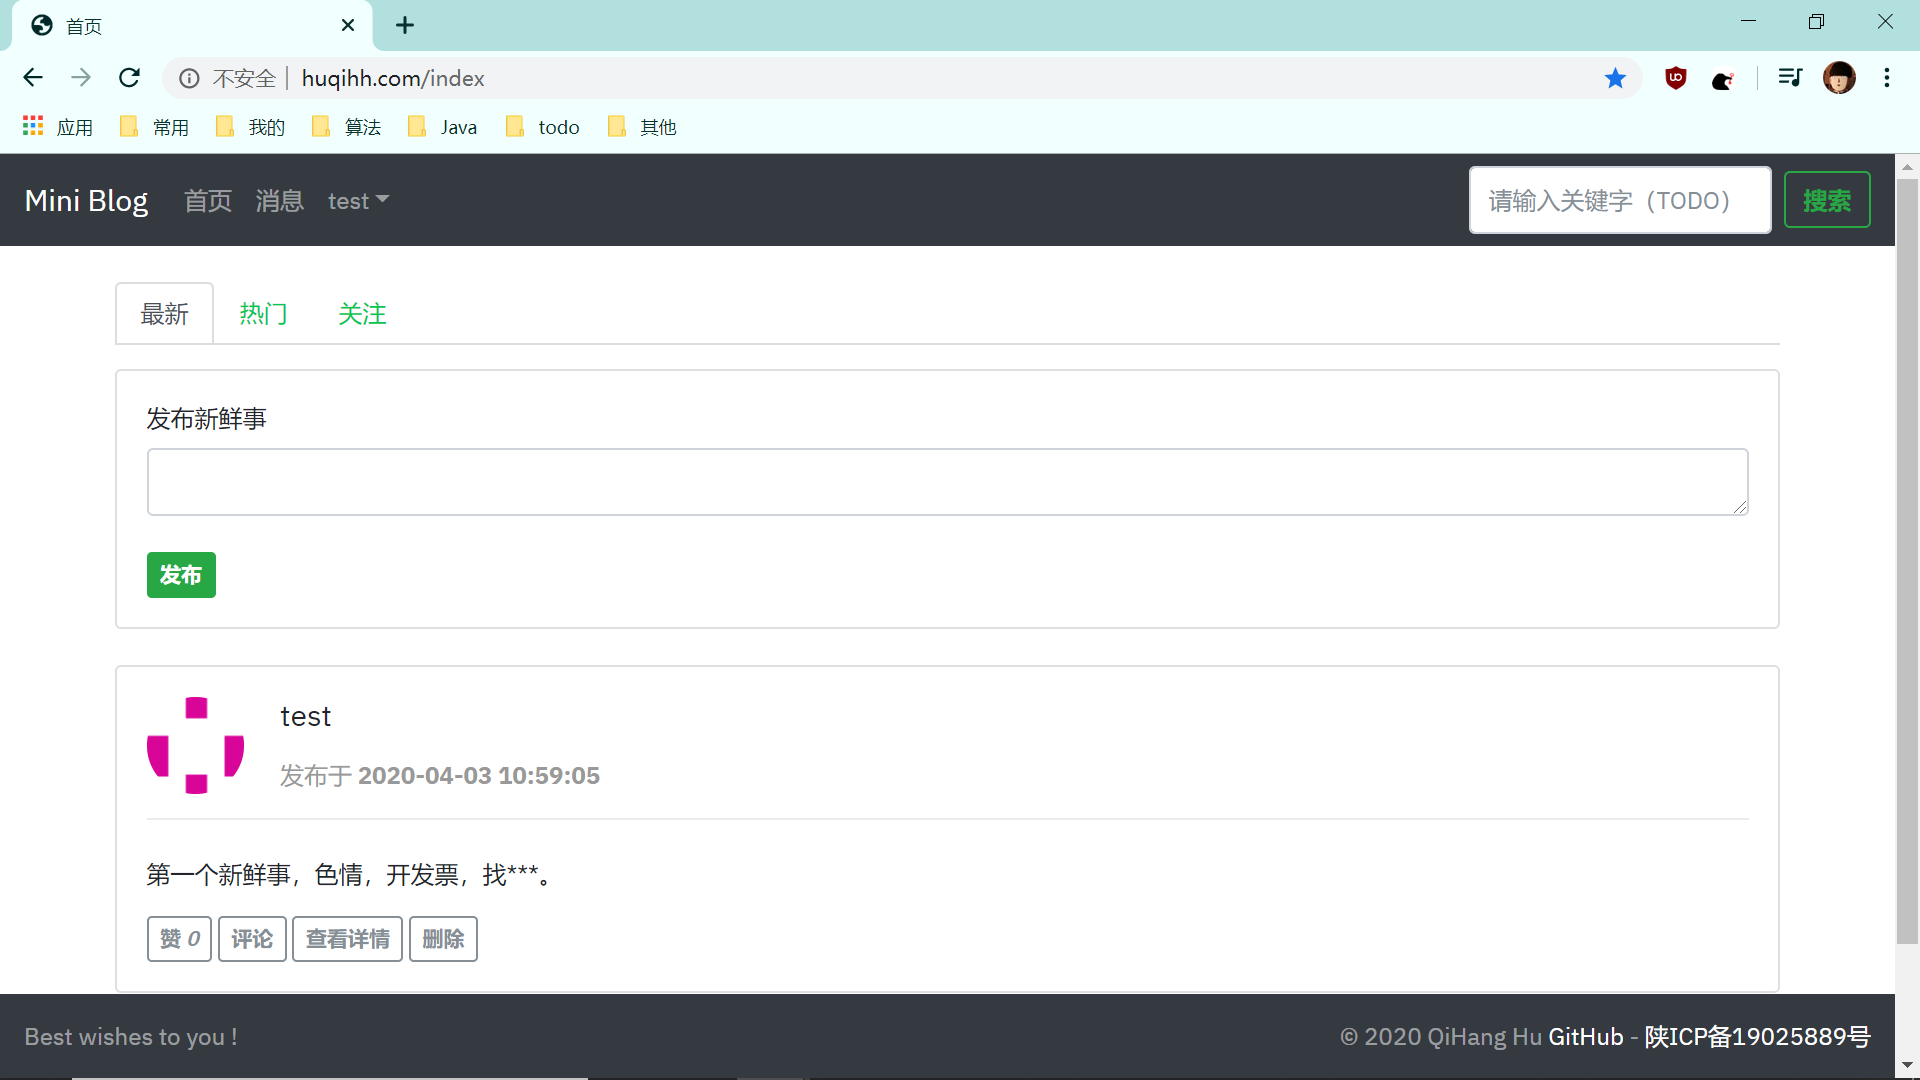Open the Chrome profile avatar
The height and width of the screenshot is (1080, 1920).
coord(1839,78)
